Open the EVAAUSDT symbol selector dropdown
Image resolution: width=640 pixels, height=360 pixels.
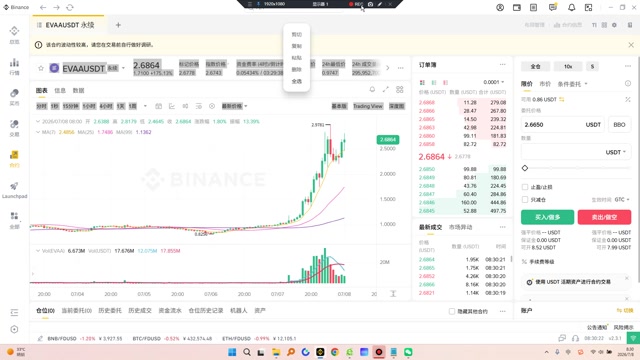(123, 68)
